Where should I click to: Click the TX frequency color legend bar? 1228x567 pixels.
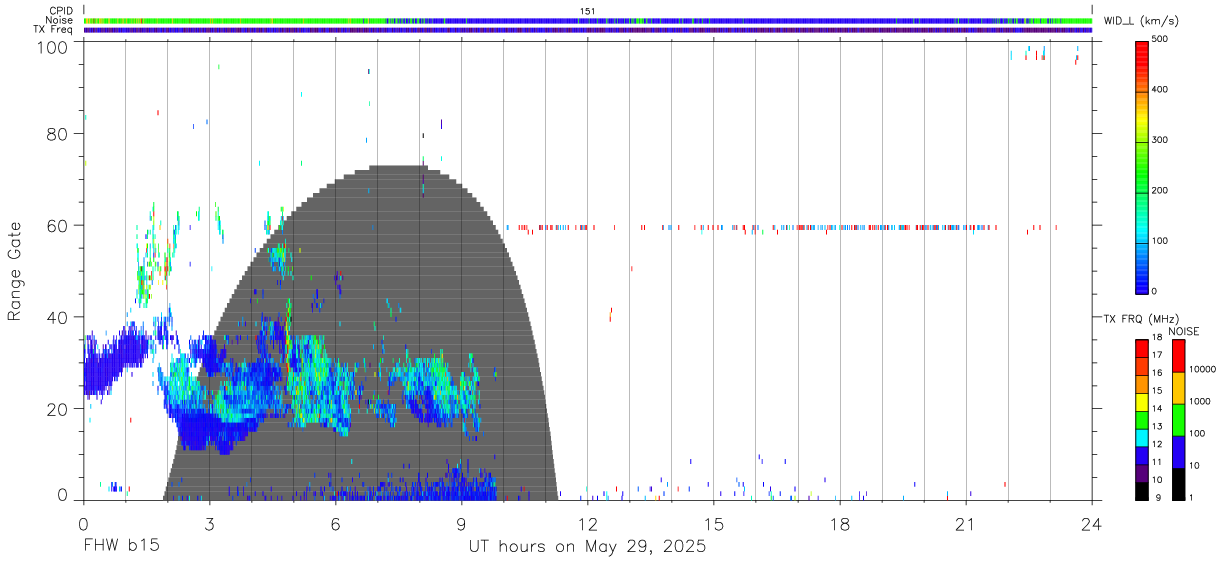click(x=1142, y=419)
